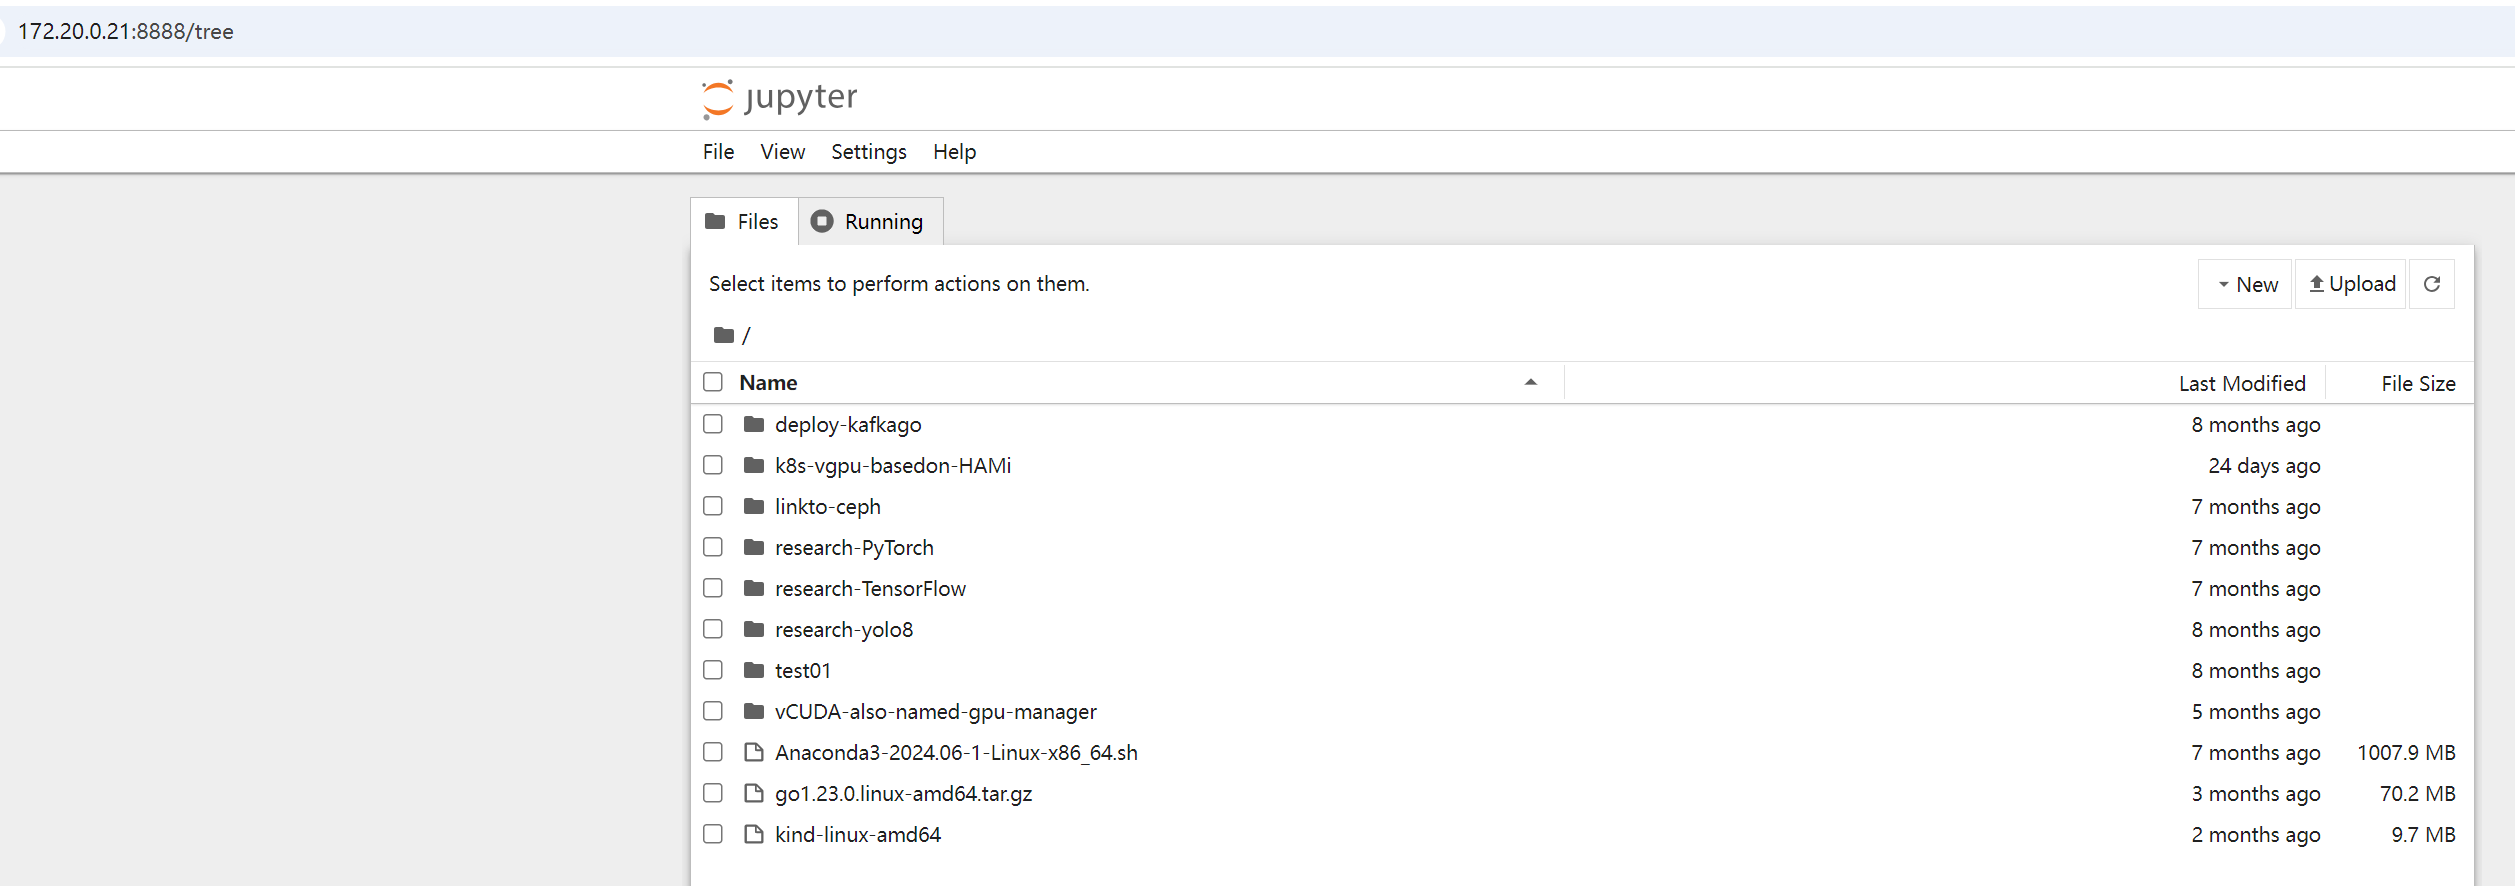Open the k8s-vgpu-basedon-HAMi folder link
Screen dimensions: 2515x886
pos(892,466)
